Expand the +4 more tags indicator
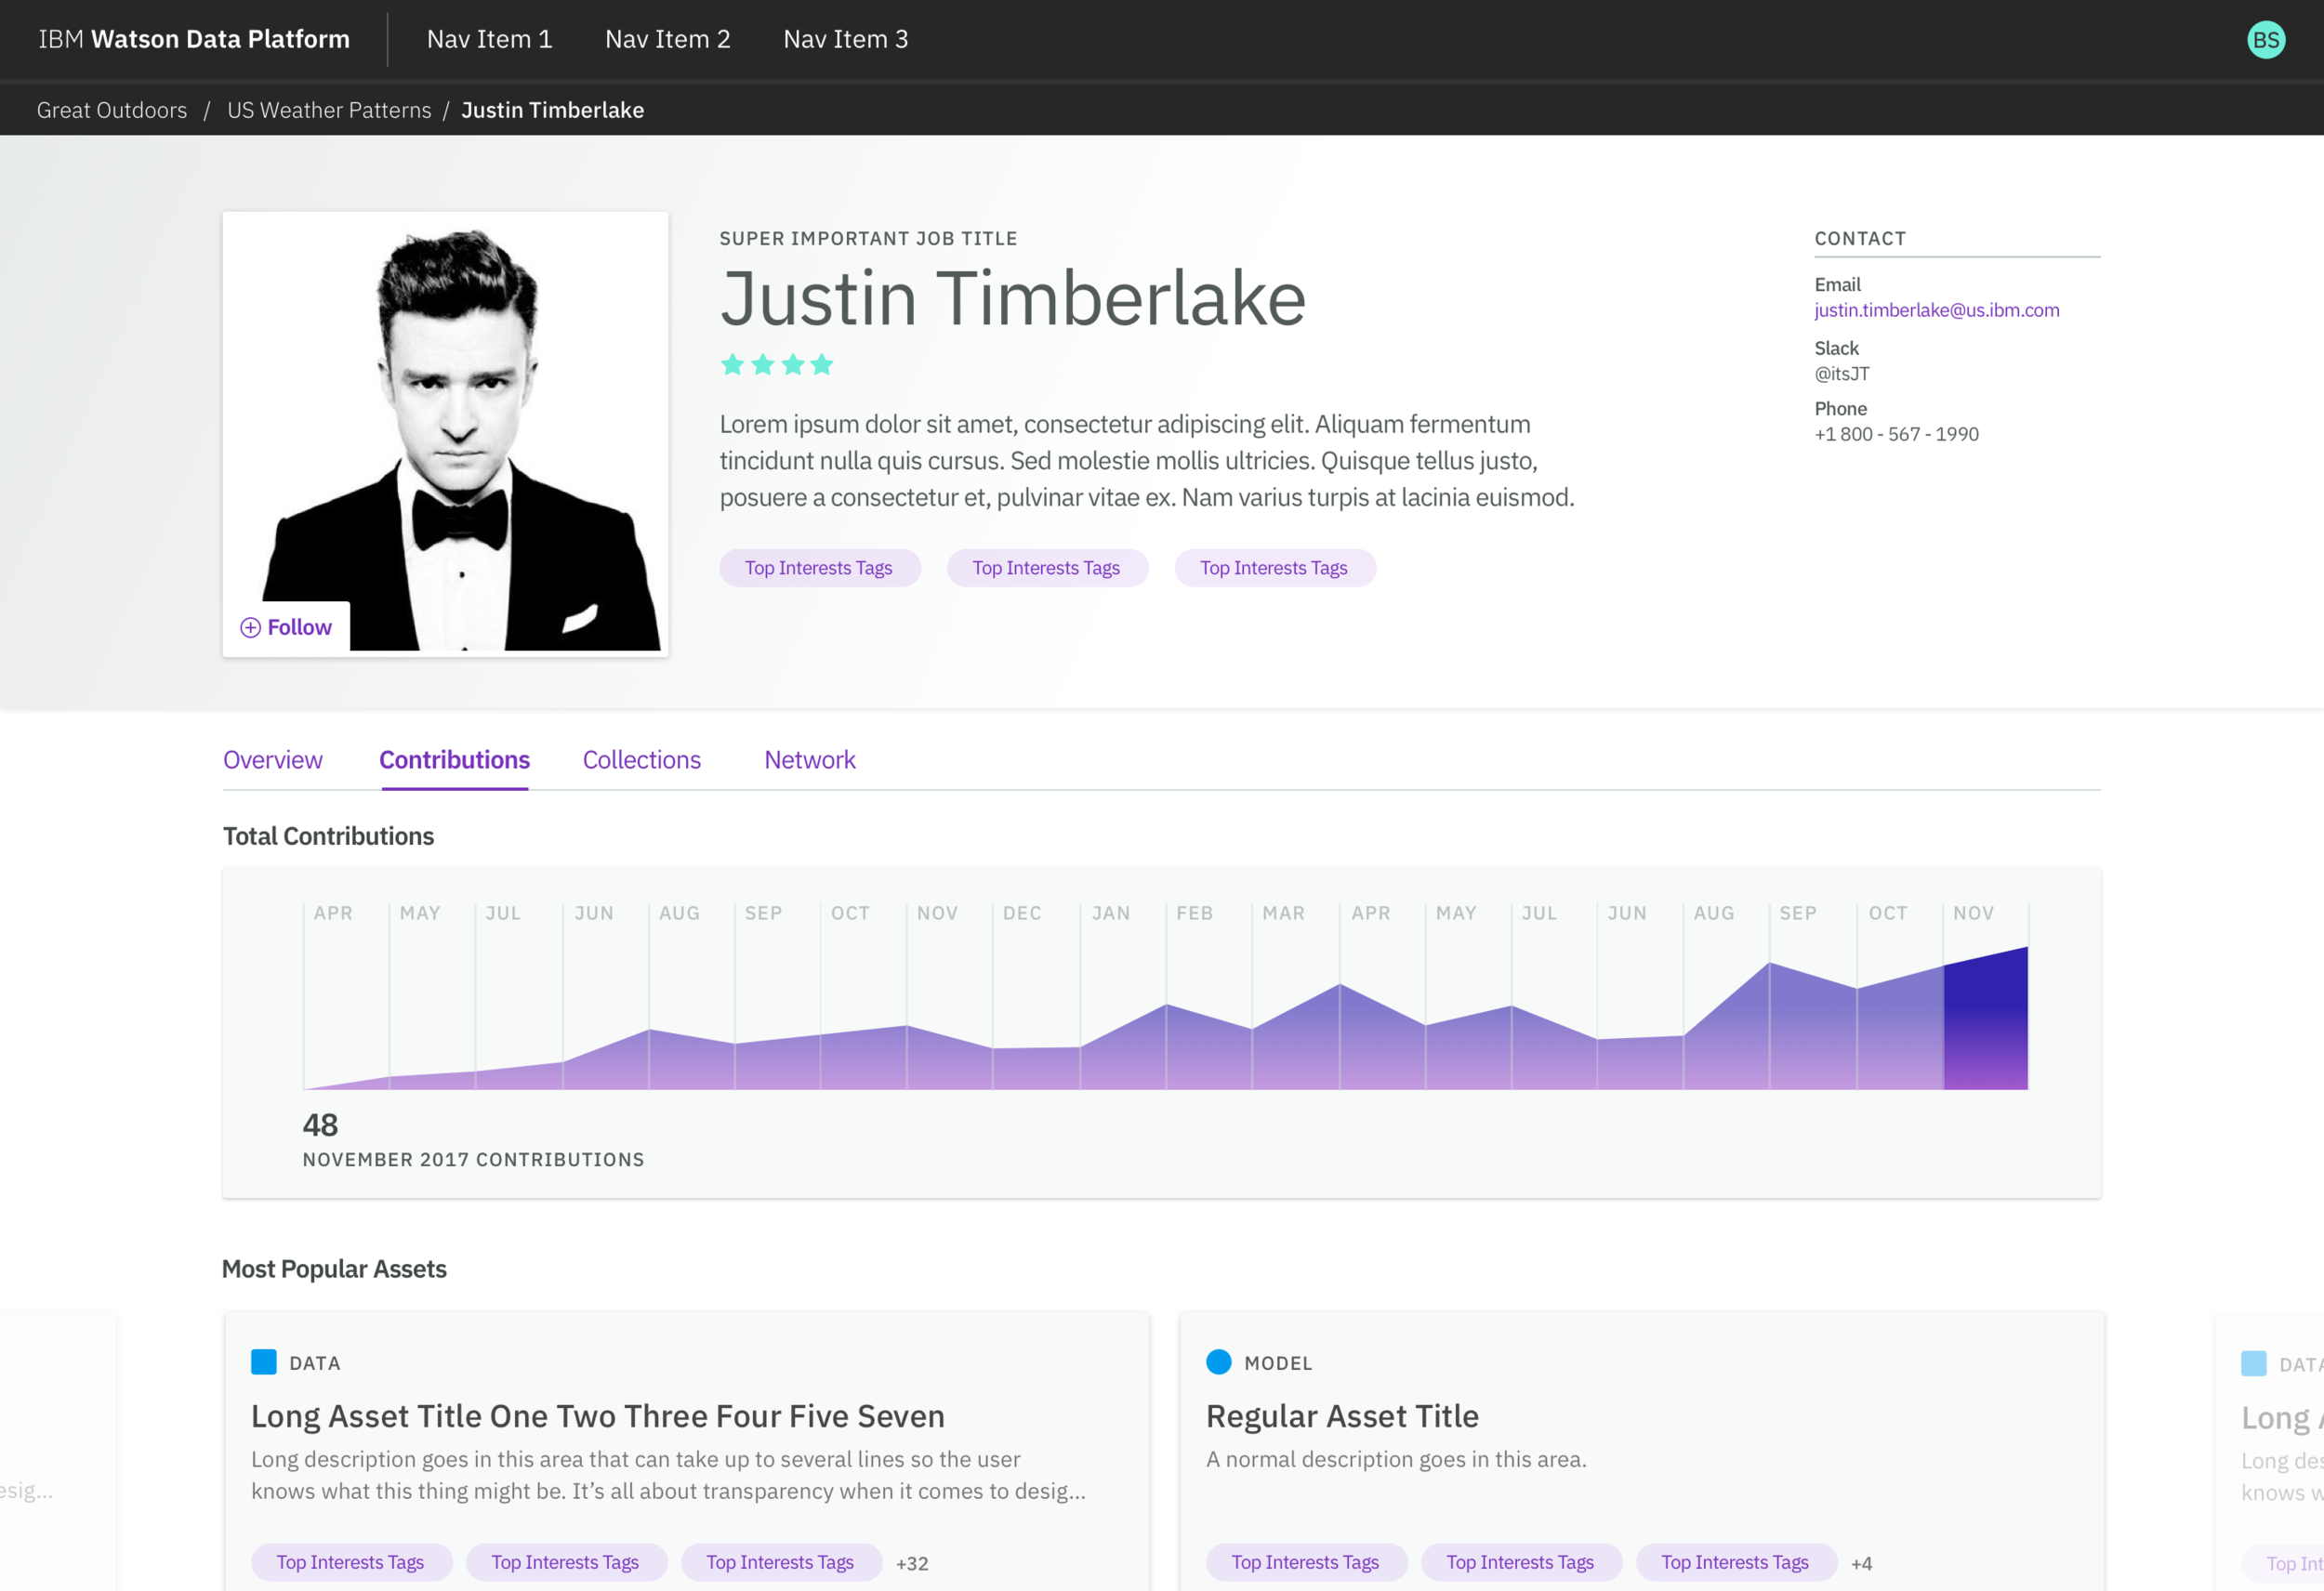The height and width of the screenshot is (1591, 2324). [1862, 1563]
